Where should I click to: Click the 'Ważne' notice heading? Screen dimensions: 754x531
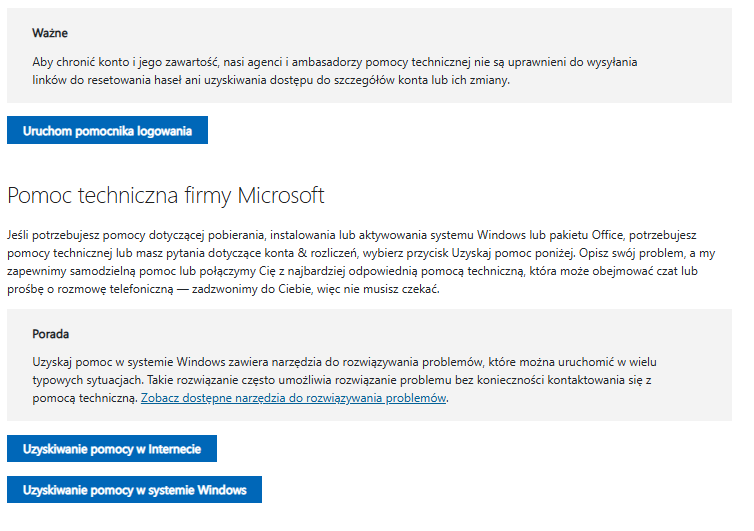coord(50,33)
